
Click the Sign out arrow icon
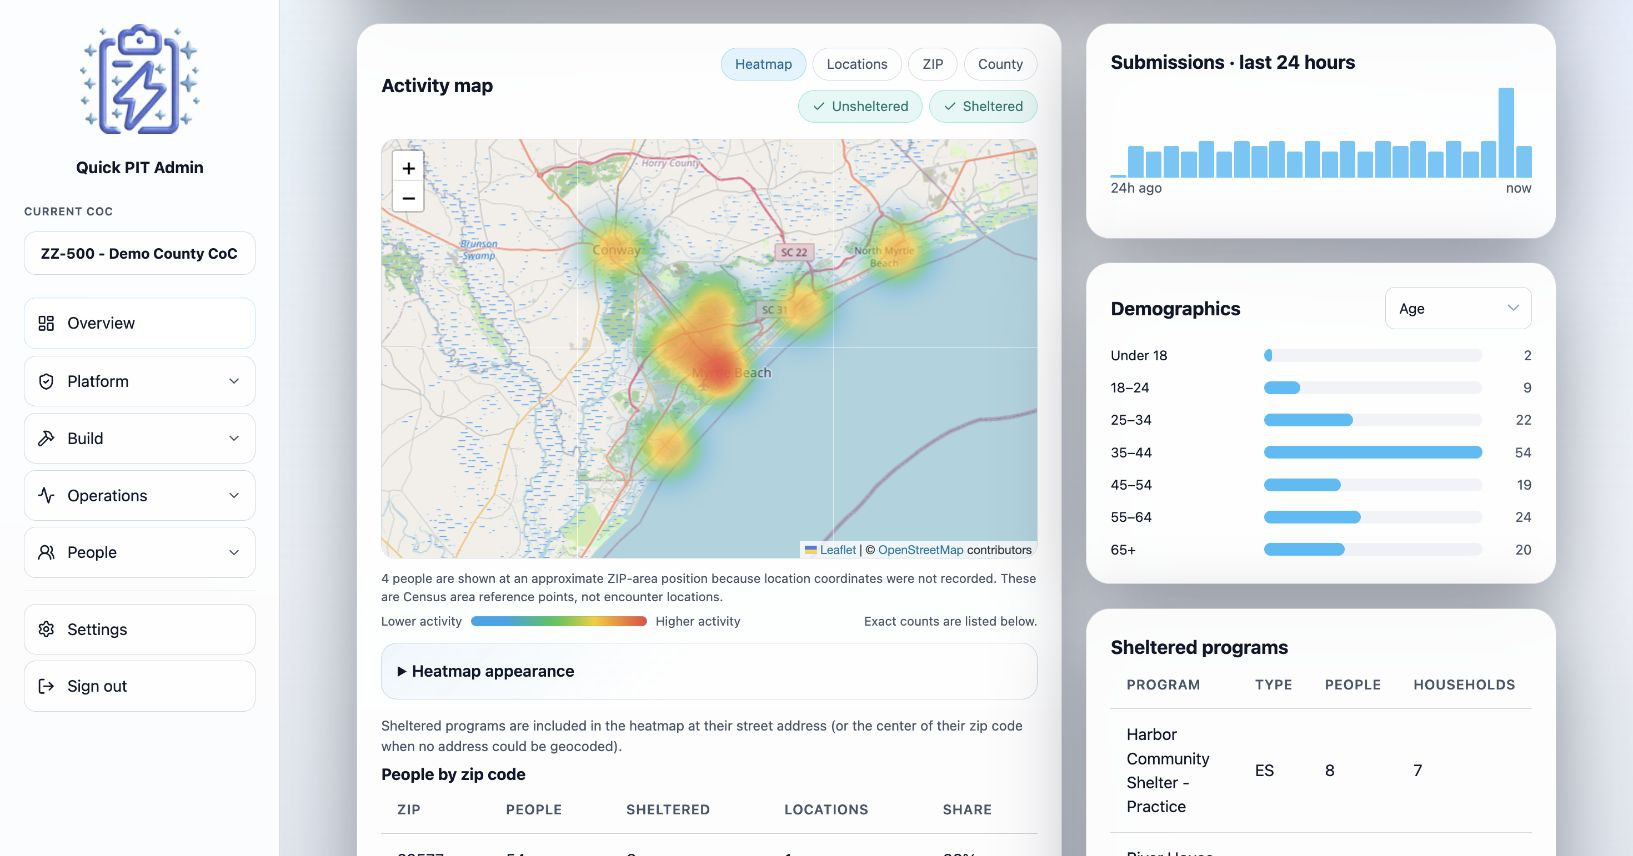(x=46, y=686)
